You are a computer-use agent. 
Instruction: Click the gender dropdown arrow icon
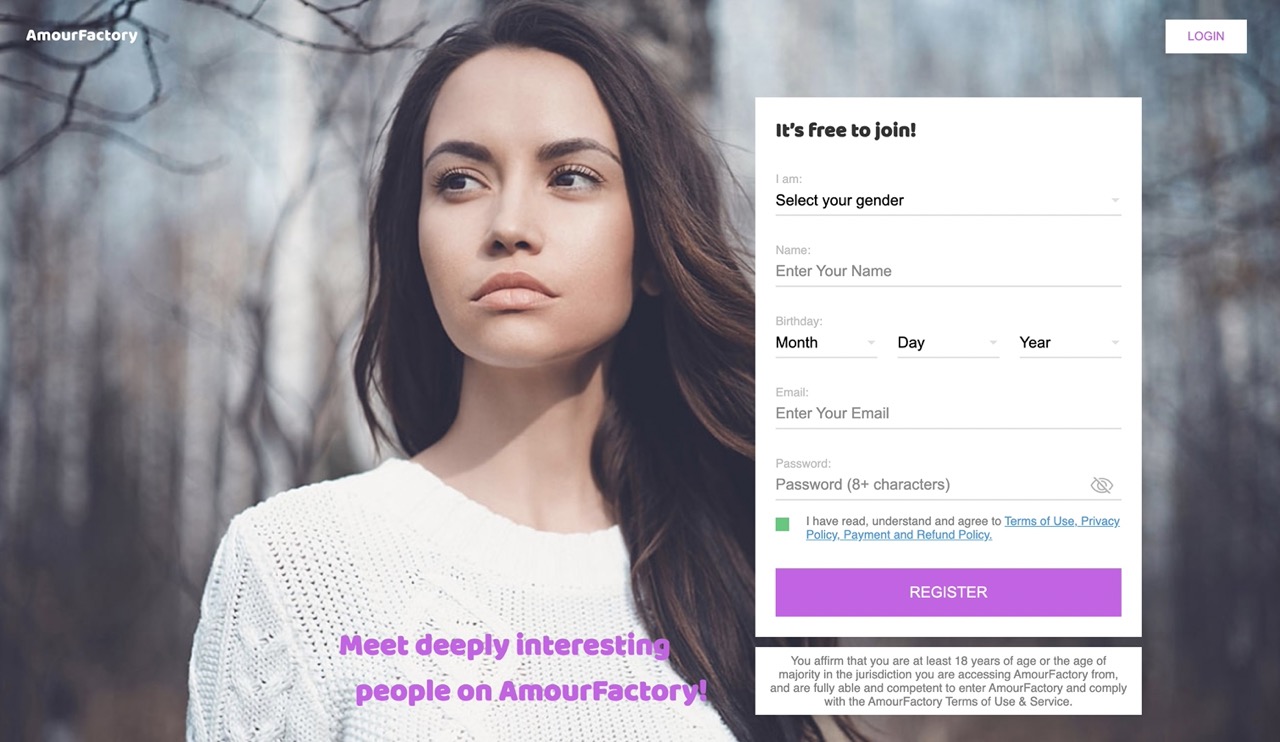pos(1115,200)
